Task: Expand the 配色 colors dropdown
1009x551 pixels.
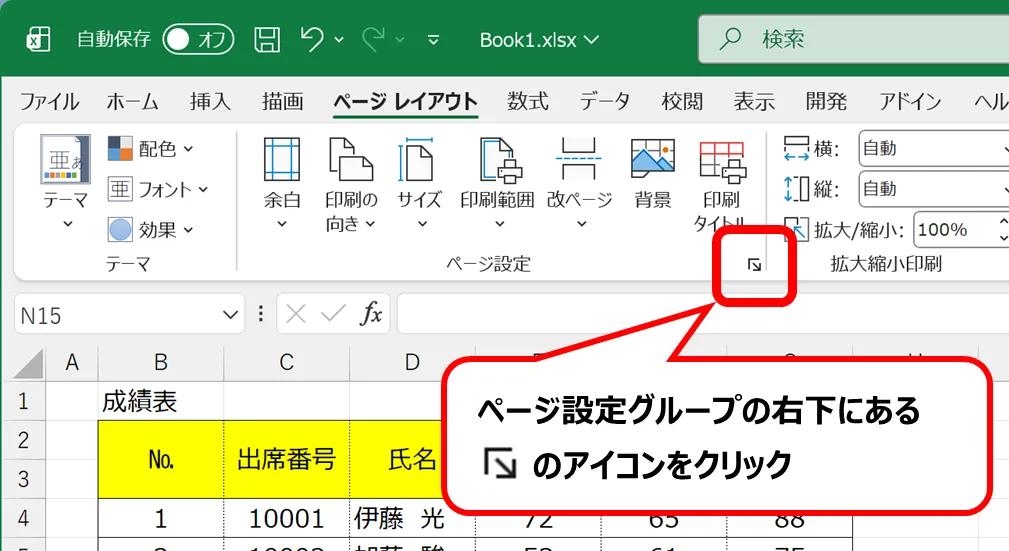Action: pos(151,149)
